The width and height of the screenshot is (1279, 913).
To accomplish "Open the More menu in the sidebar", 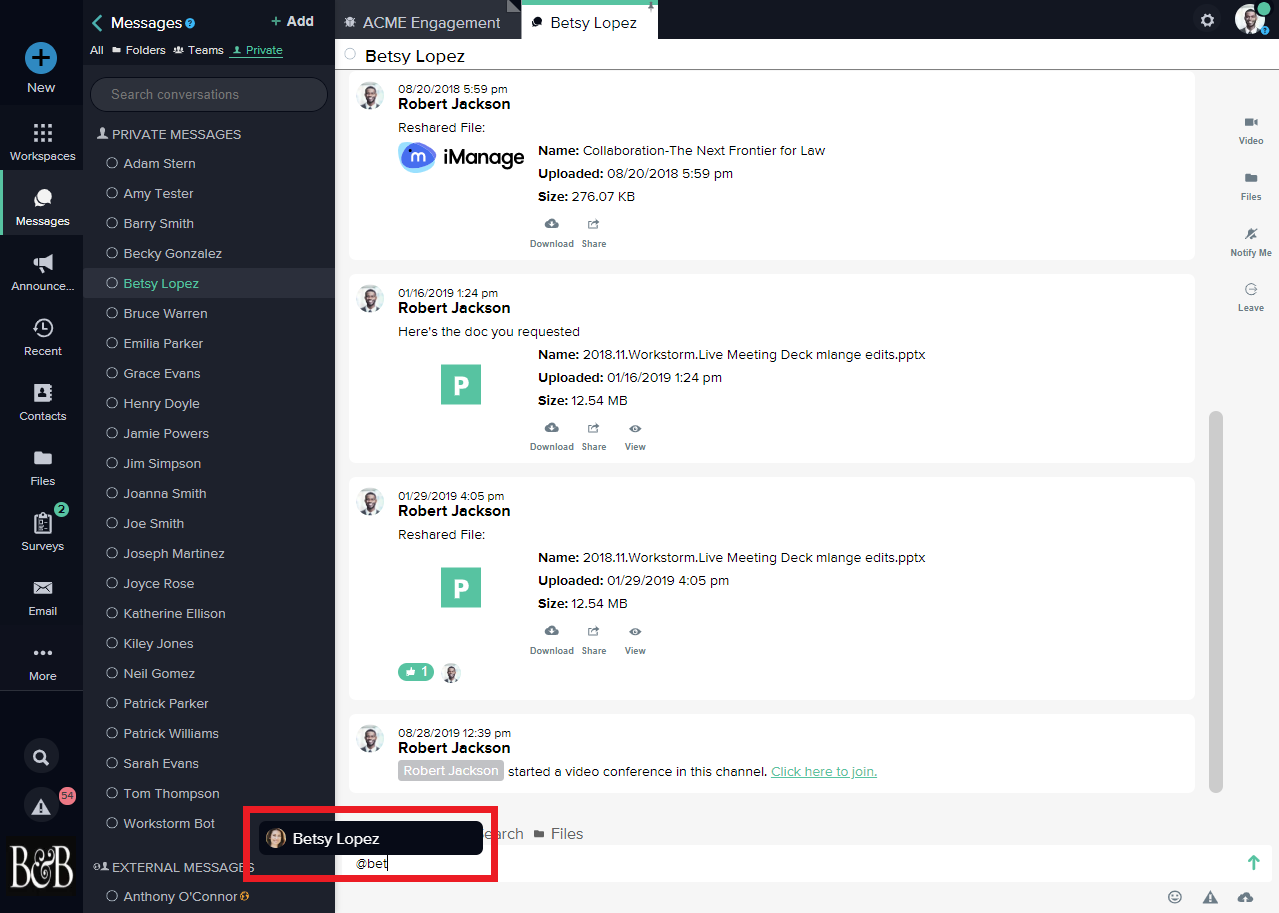I will tap(42, 662).
